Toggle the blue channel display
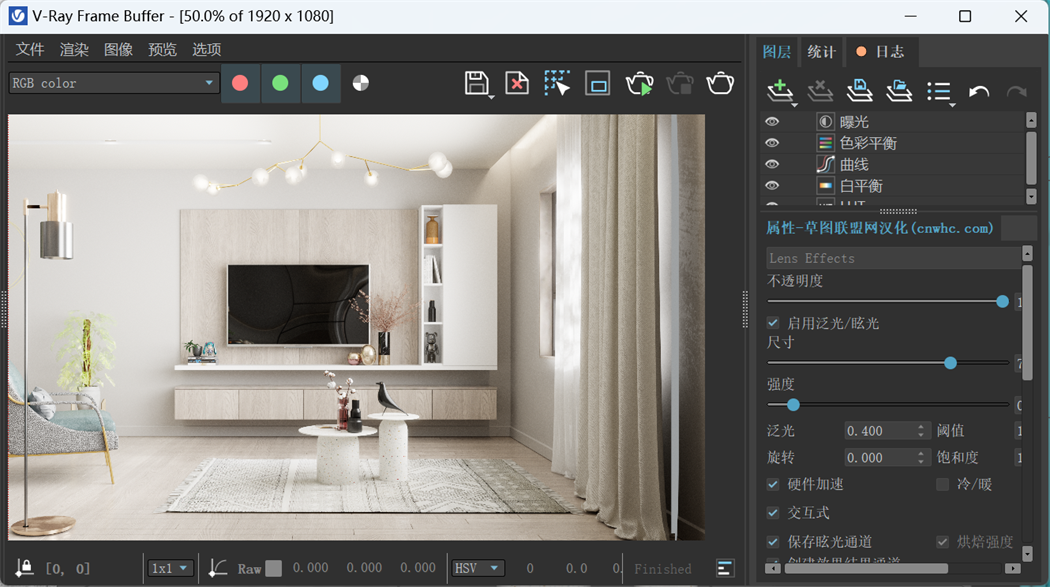The image size is (1050, 587). pos(320,84)
